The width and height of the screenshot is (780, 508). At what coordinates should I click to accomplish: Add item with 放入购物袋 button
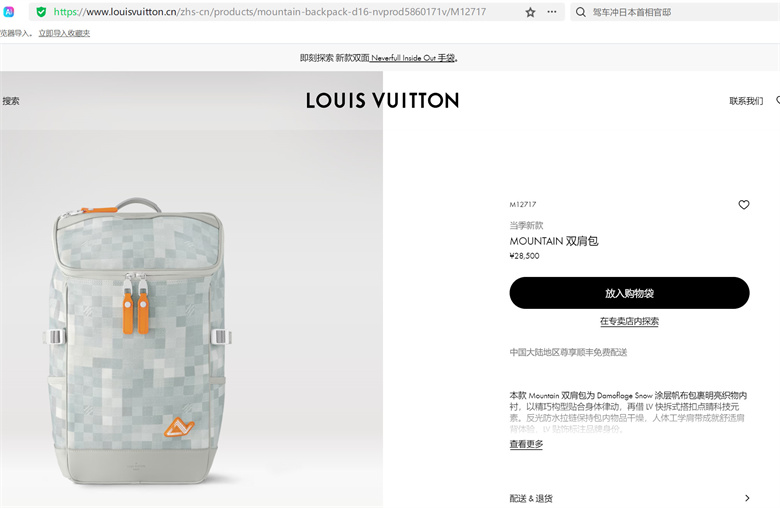(629, 293)
